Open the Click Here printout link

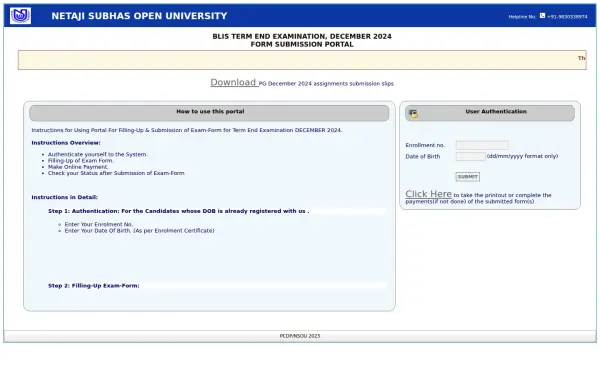tap(429, 194)
